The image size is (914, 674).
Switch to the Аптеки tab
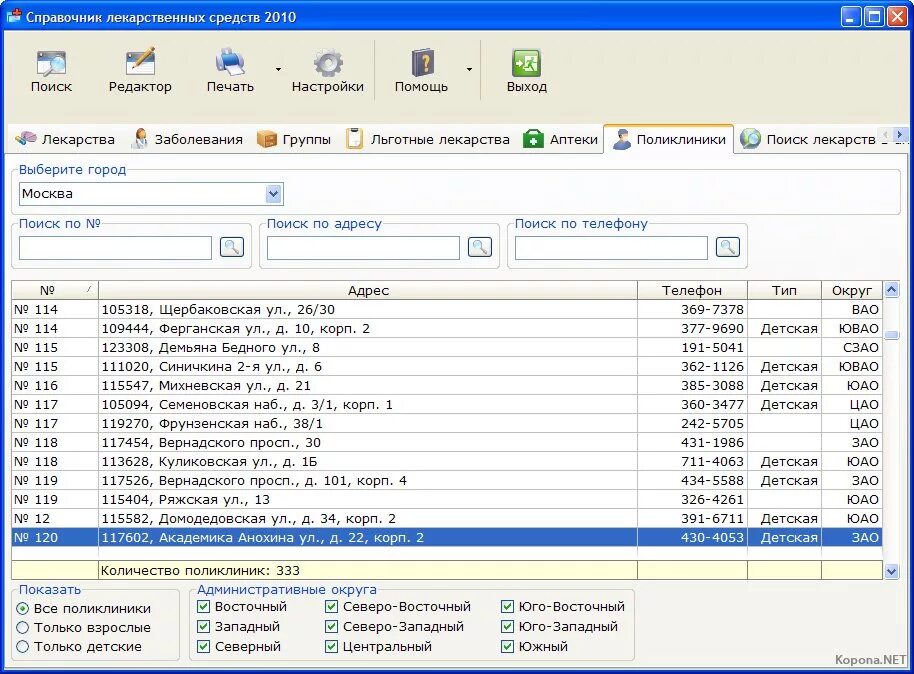pos(561,139)
